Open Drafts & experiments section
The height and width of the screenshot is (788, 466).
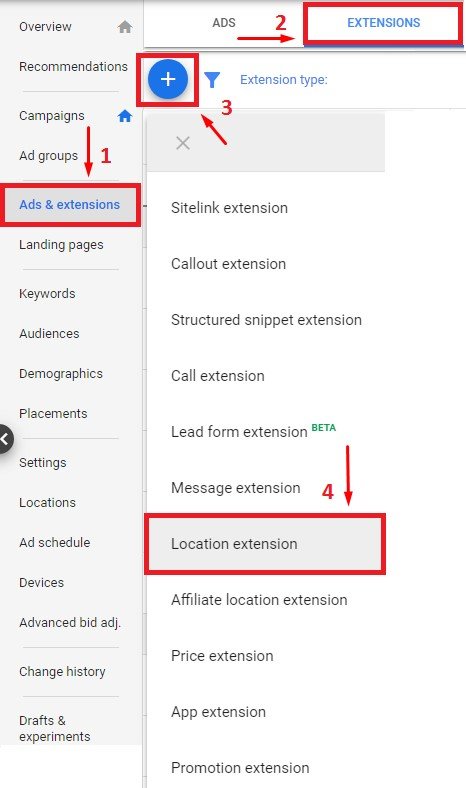[55, 728]
